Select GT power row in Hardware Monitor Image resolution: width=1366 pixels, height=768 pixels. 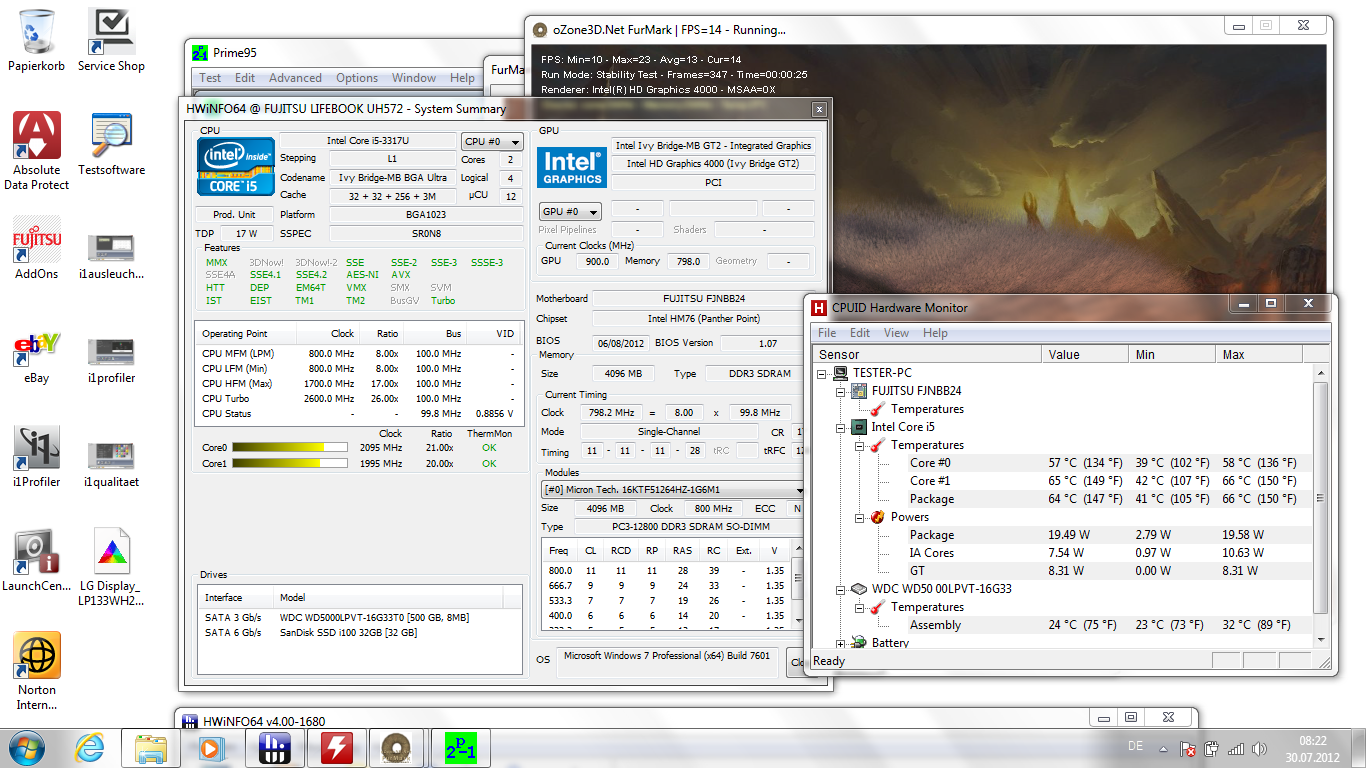[1064, 571]
